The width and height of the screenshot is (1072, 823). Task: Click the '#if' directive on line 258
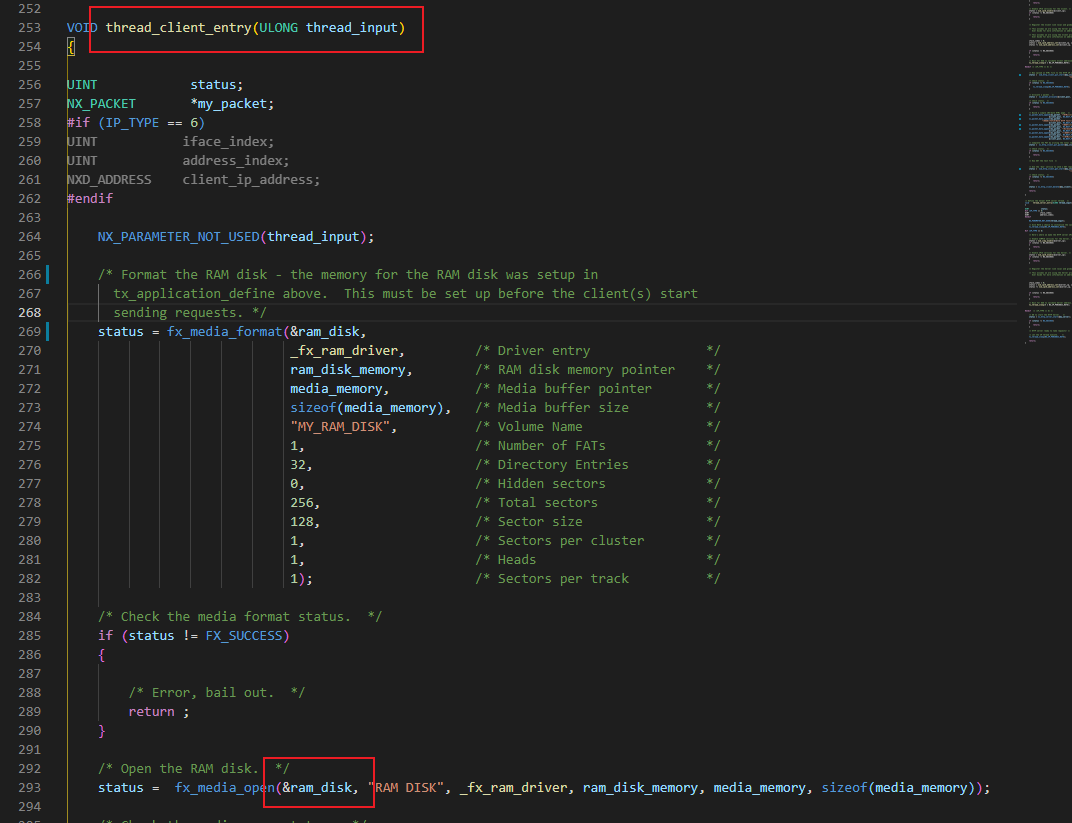[78, 123]
